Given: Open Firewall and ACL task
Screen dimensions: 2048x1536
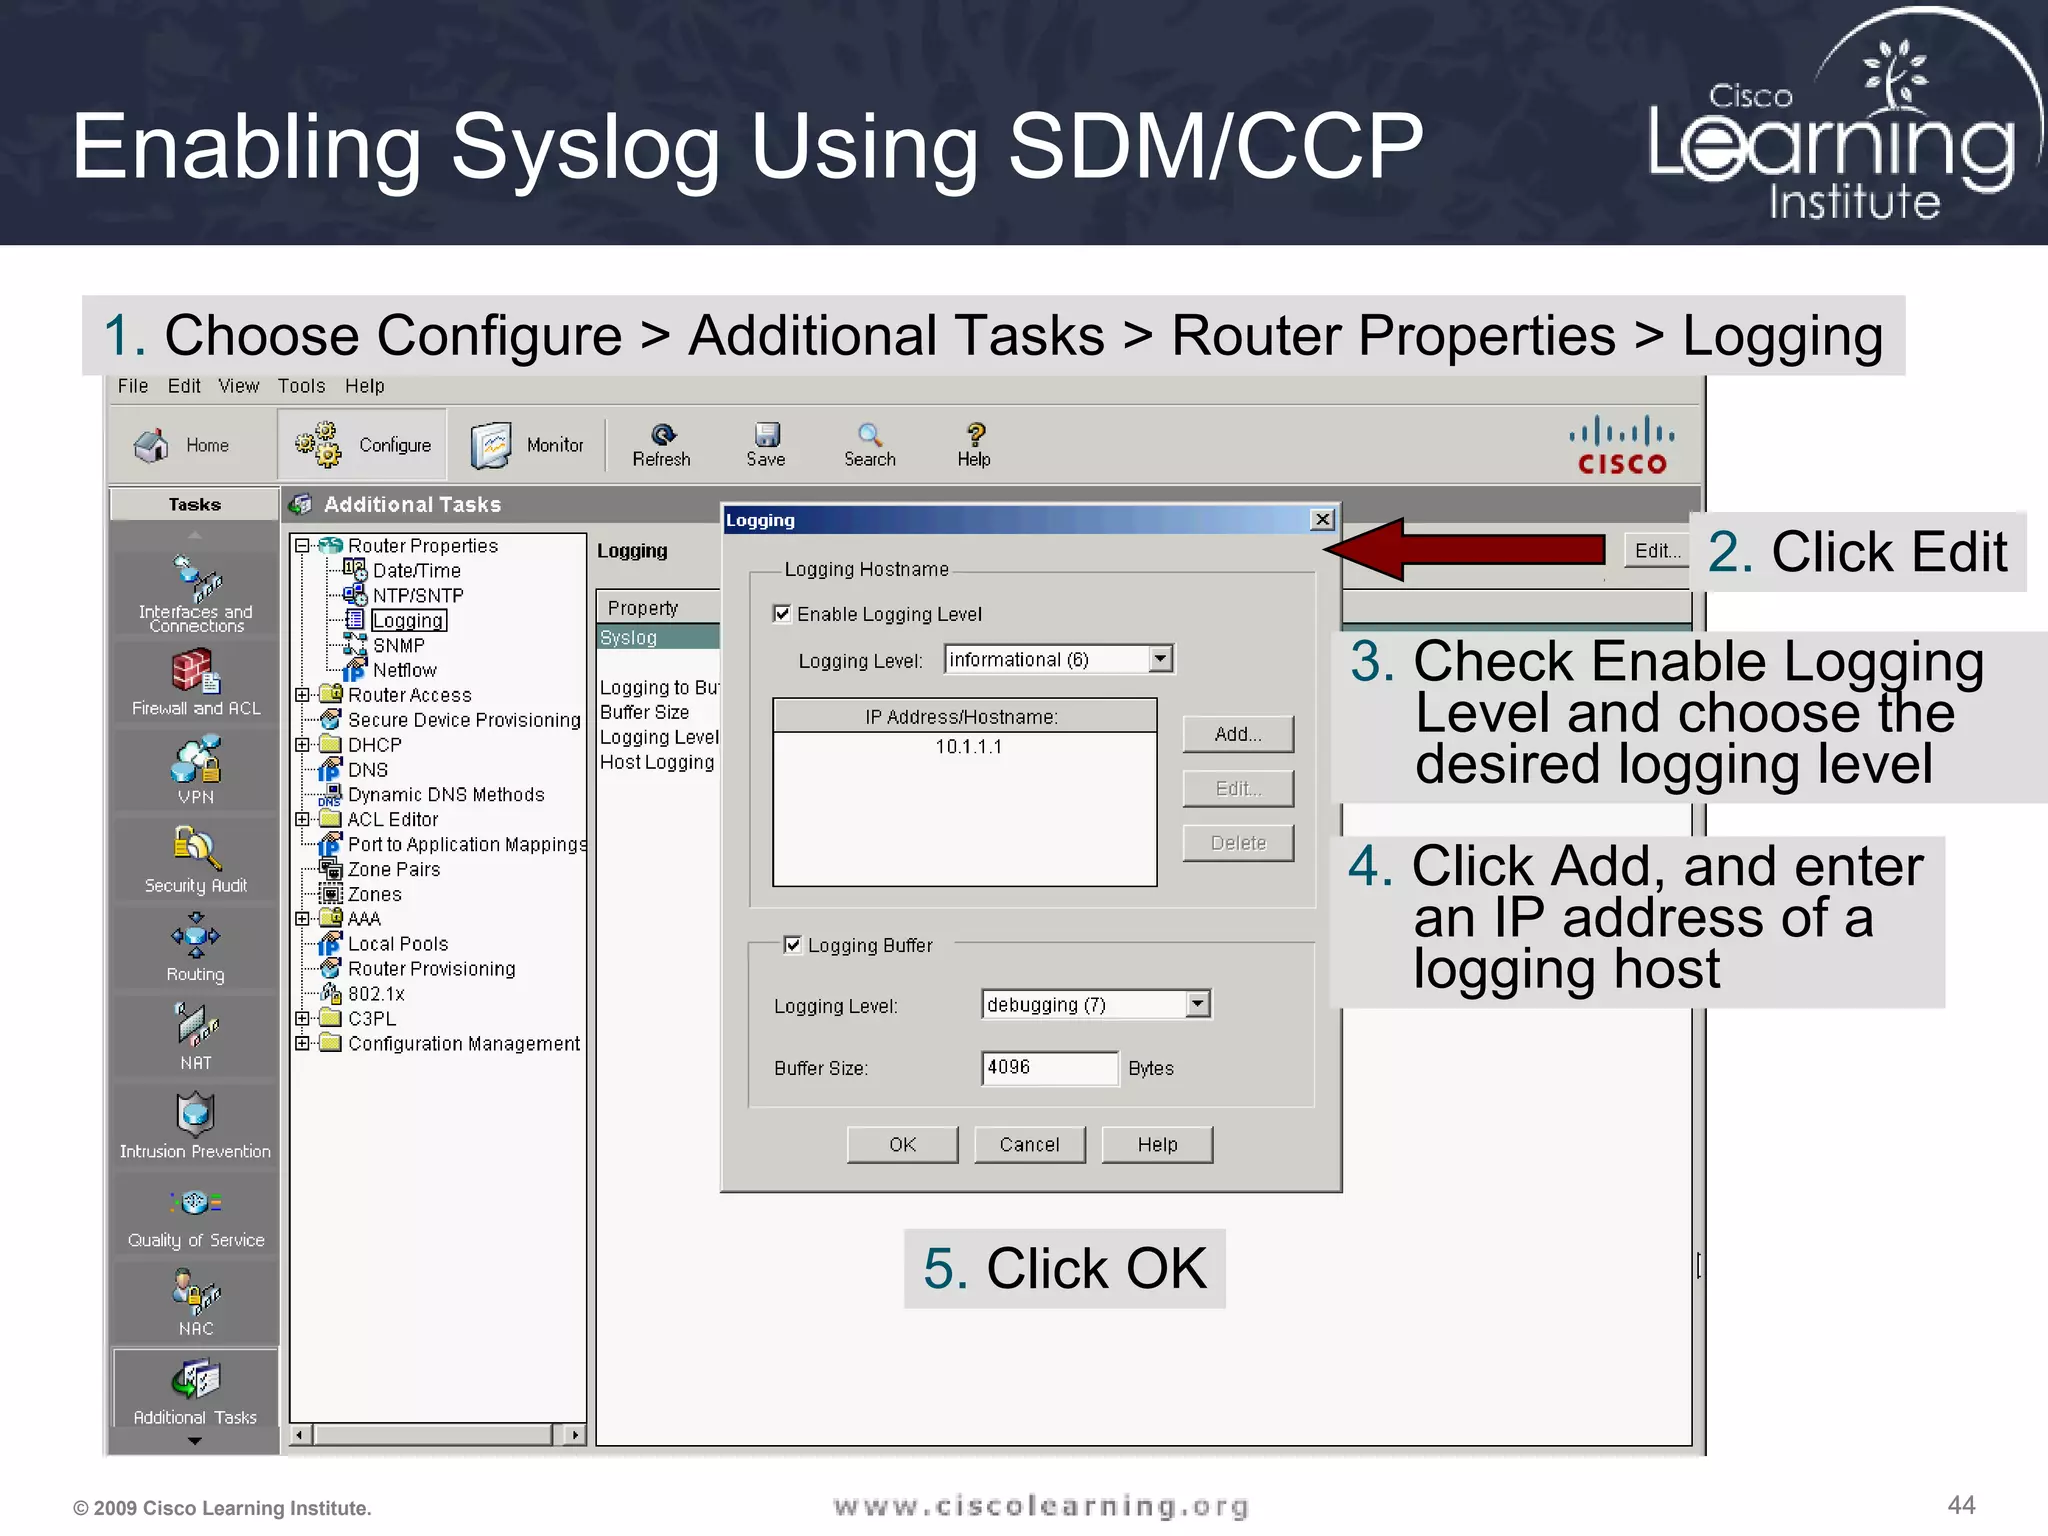Looking at the screenshot, I should 196,683.
